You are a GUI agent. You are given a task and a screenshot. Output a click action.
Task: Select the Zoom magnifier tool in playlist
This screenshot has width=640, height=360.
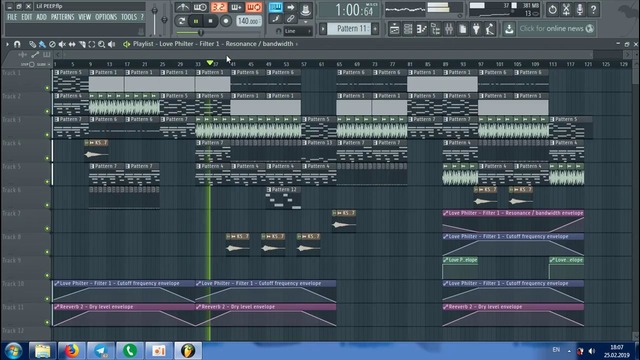coord(102,44)
